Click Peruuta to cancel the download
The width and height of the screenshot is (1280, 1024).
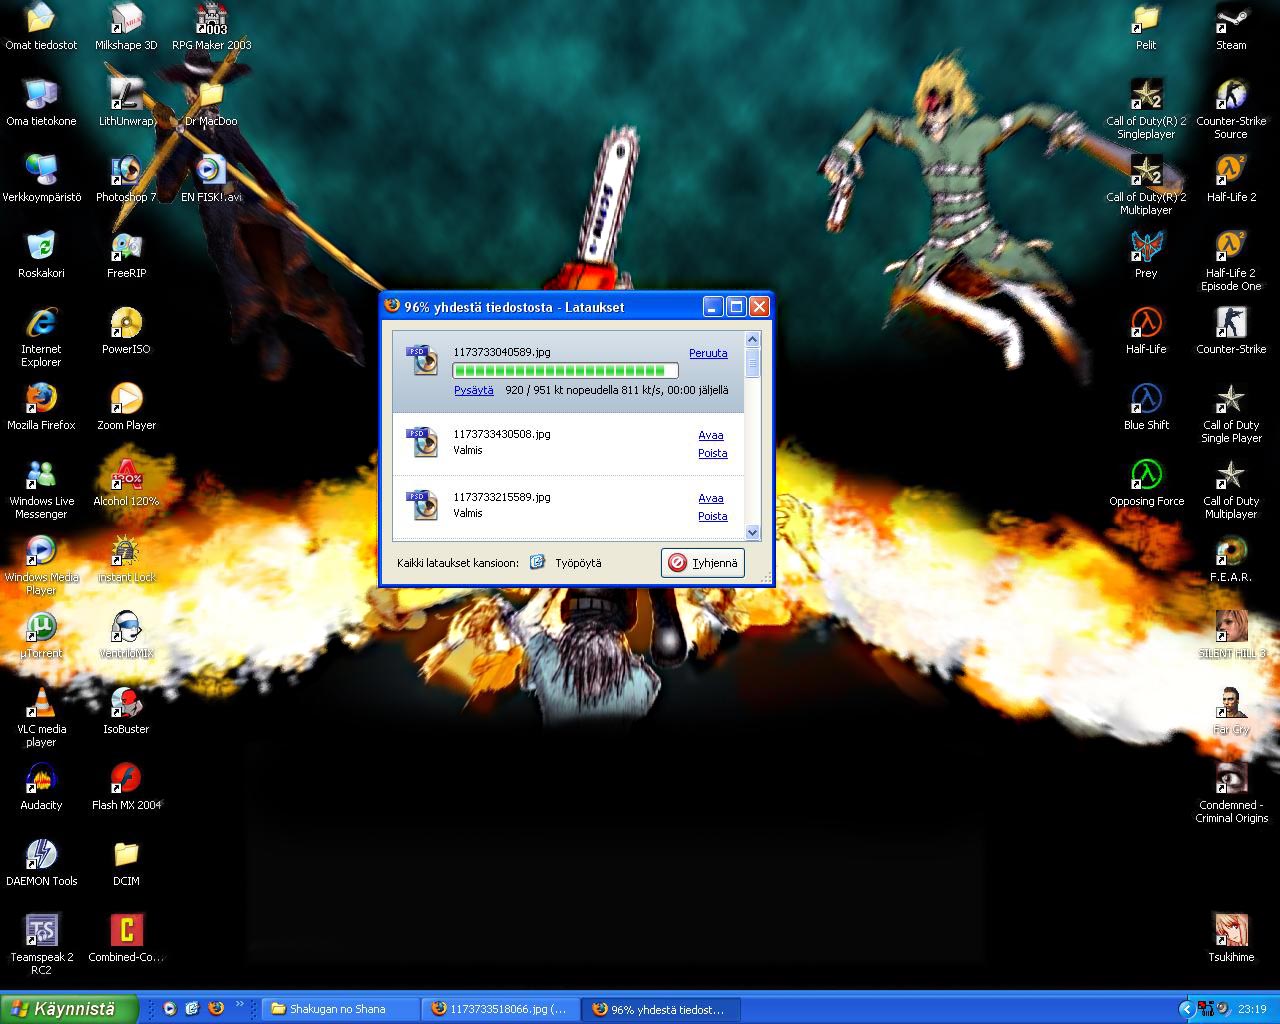pos(708,353)
